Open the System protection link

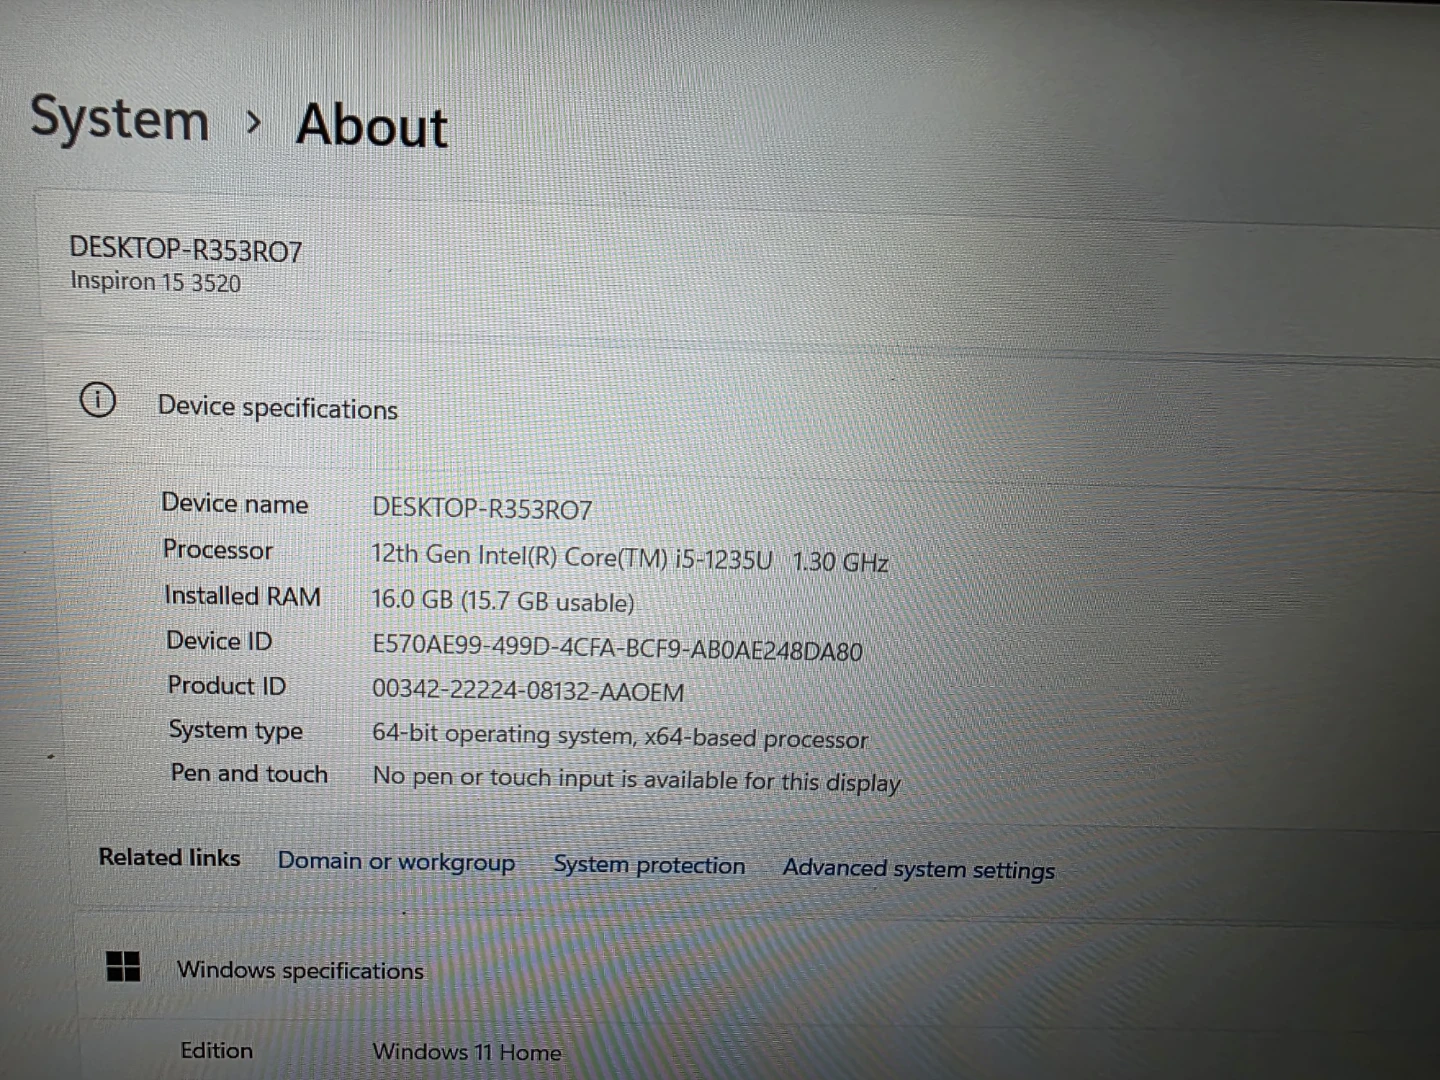[x=649, y=864]
